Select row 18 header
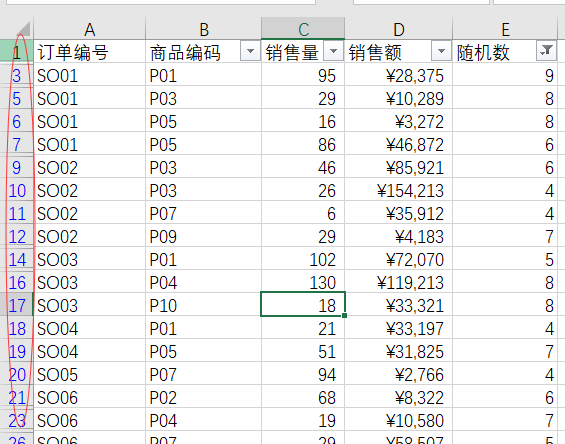The width and height of the screenshot is (565, 444). click(17, 328)
